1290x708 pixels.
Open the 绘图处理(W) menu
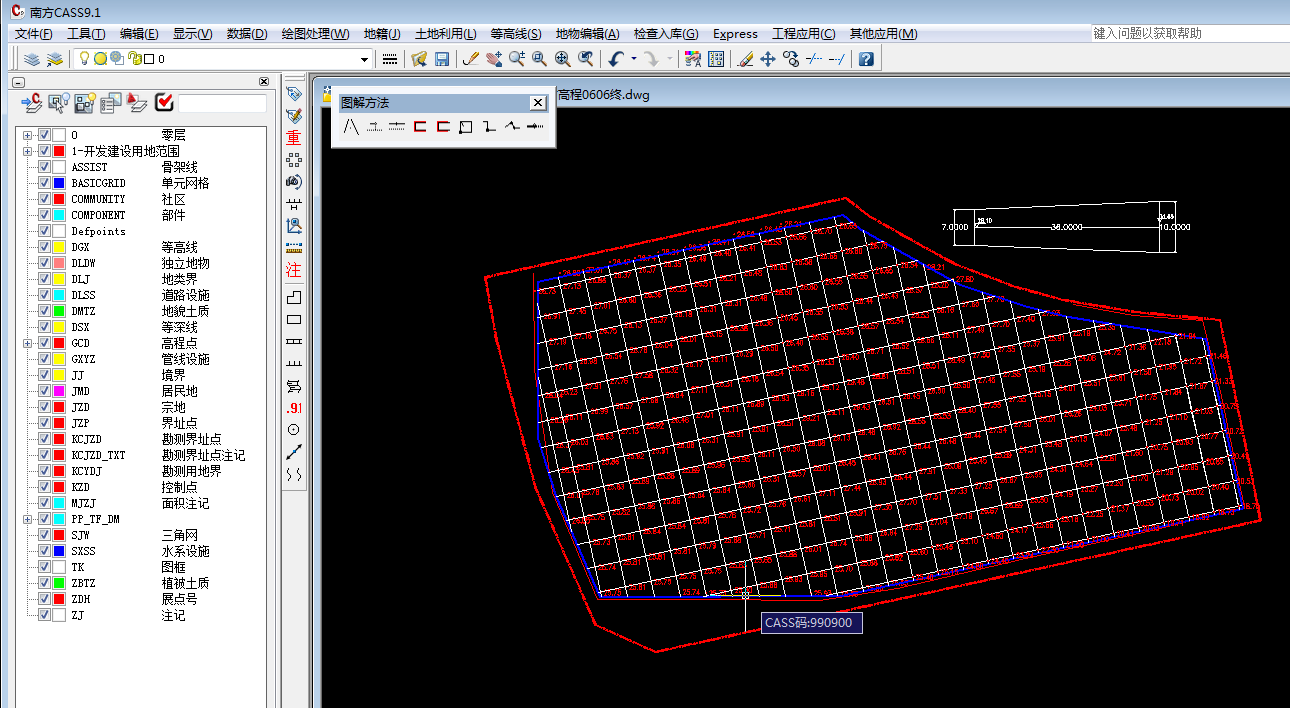(315, 33)
